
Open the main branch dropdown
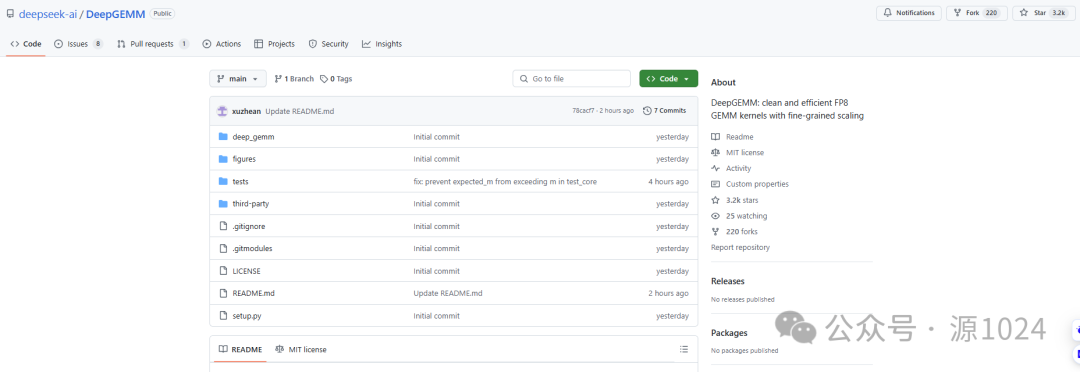tap(238, 79)
